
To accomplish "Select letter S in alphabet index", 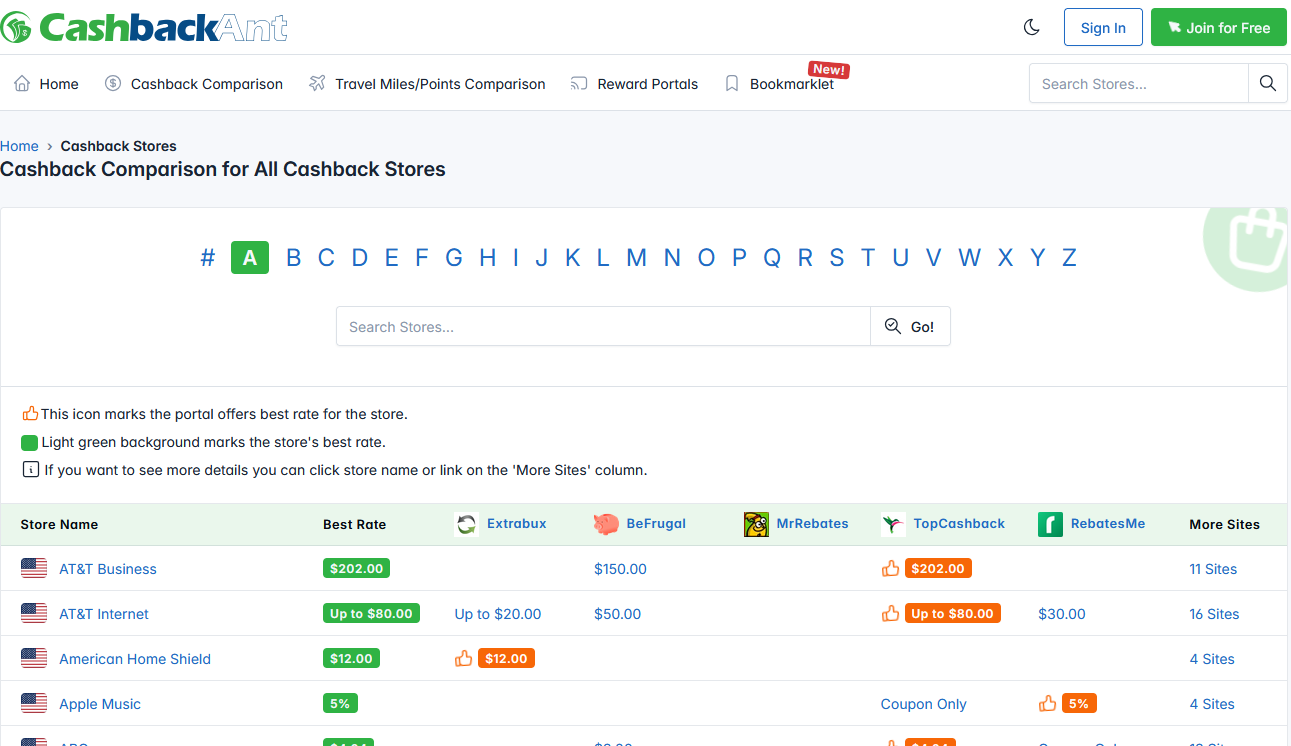I will click(x=837, y=258).
